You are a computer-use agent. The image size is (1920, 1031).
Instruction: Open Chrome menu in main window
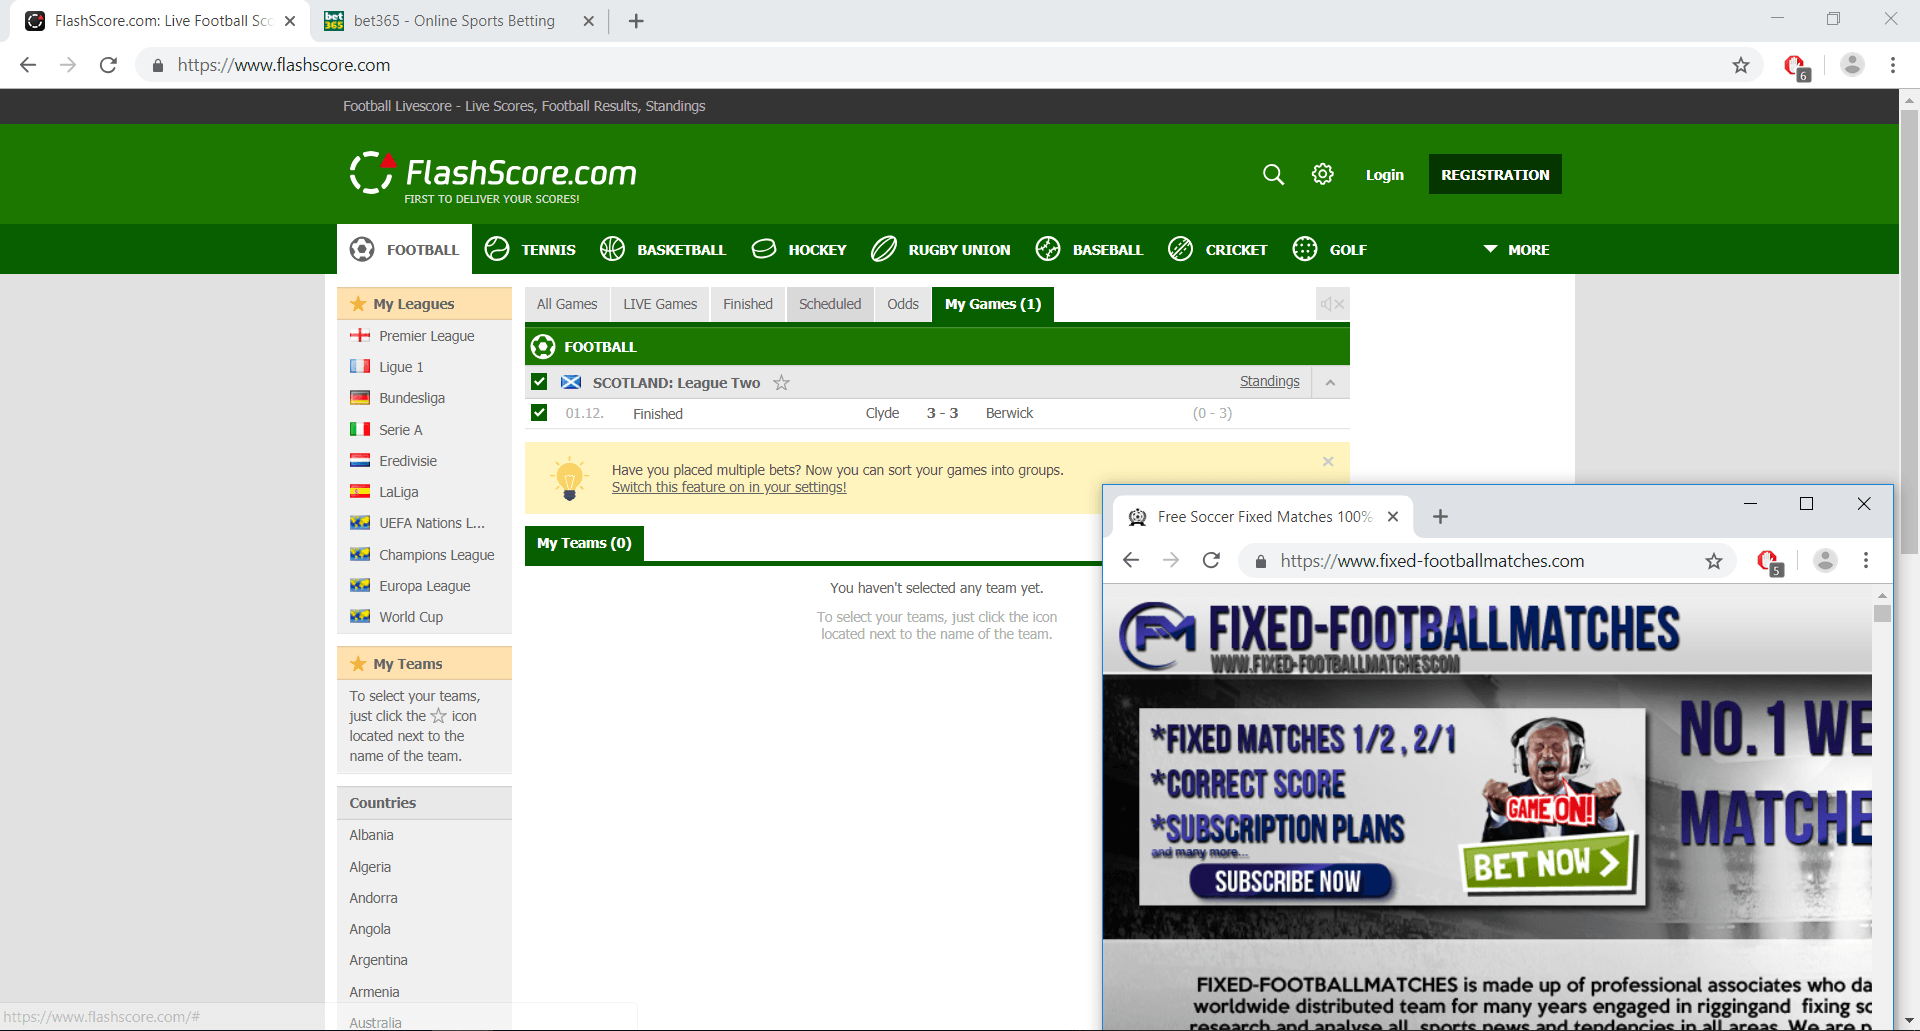(x=1893, y=65)
